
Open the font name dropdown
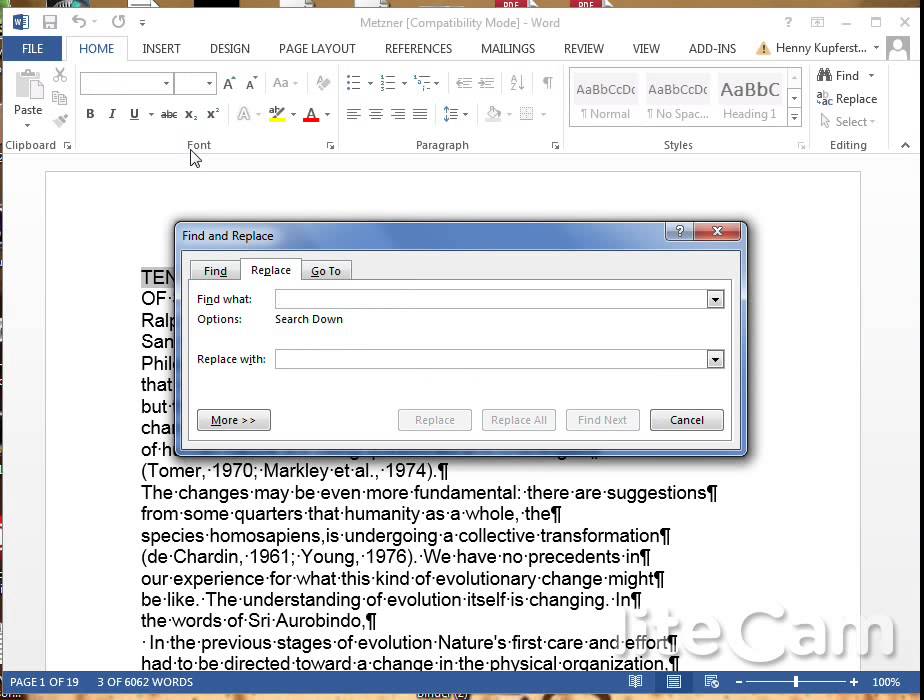[x=166, y=84]
